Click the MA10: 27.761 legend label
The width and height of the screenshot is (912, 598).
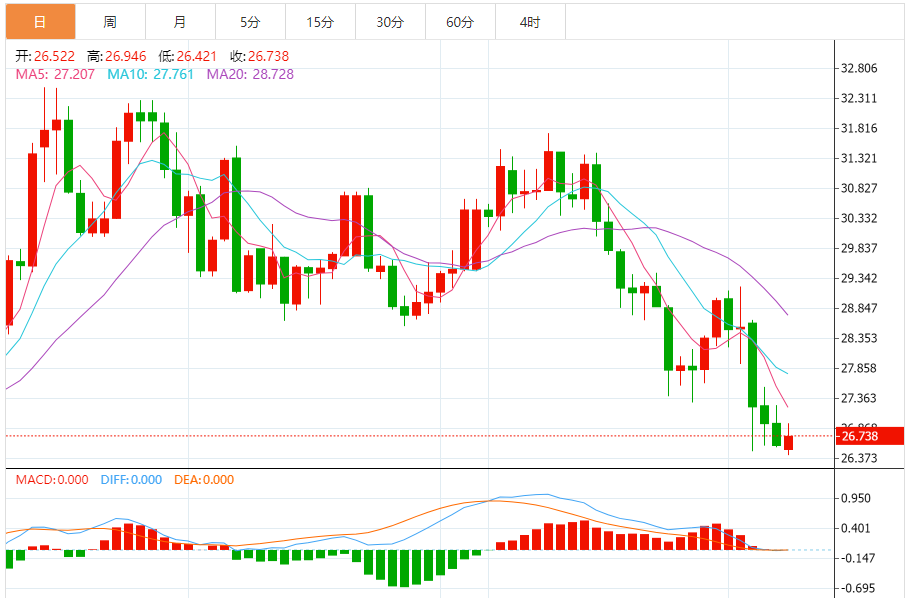tap(150, 74)
